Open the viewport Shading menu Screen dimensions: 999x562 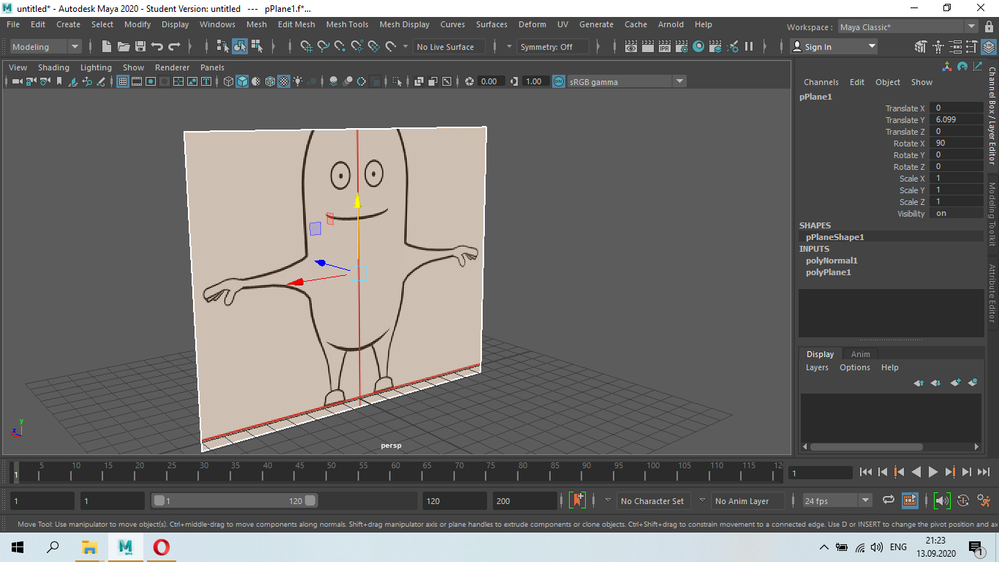tap(54, 67)
